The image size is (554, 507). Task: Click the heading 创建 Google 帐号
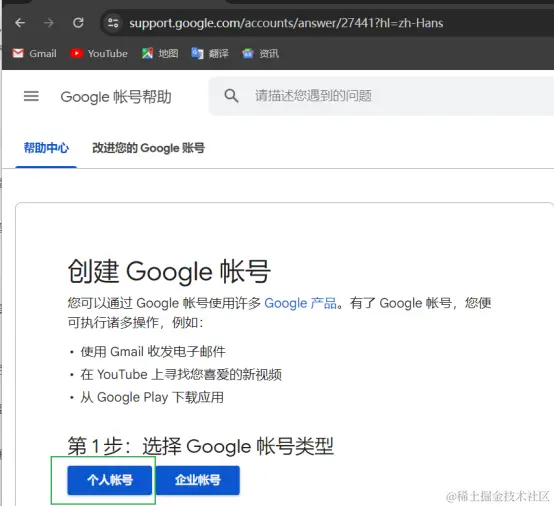[169, 271]
